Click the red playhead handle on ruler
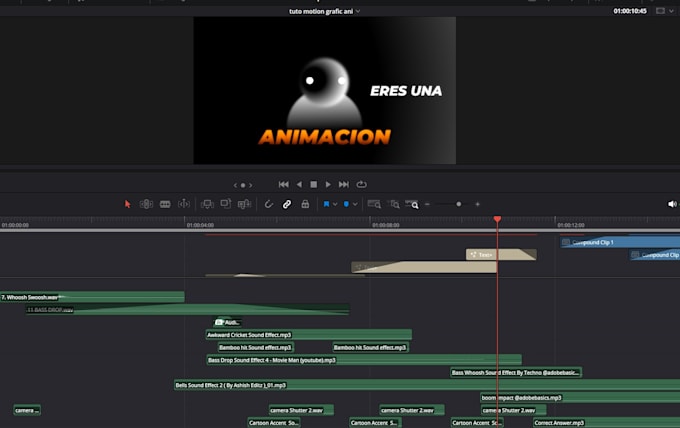Screen dimensions: 680x428 (497, 219)
